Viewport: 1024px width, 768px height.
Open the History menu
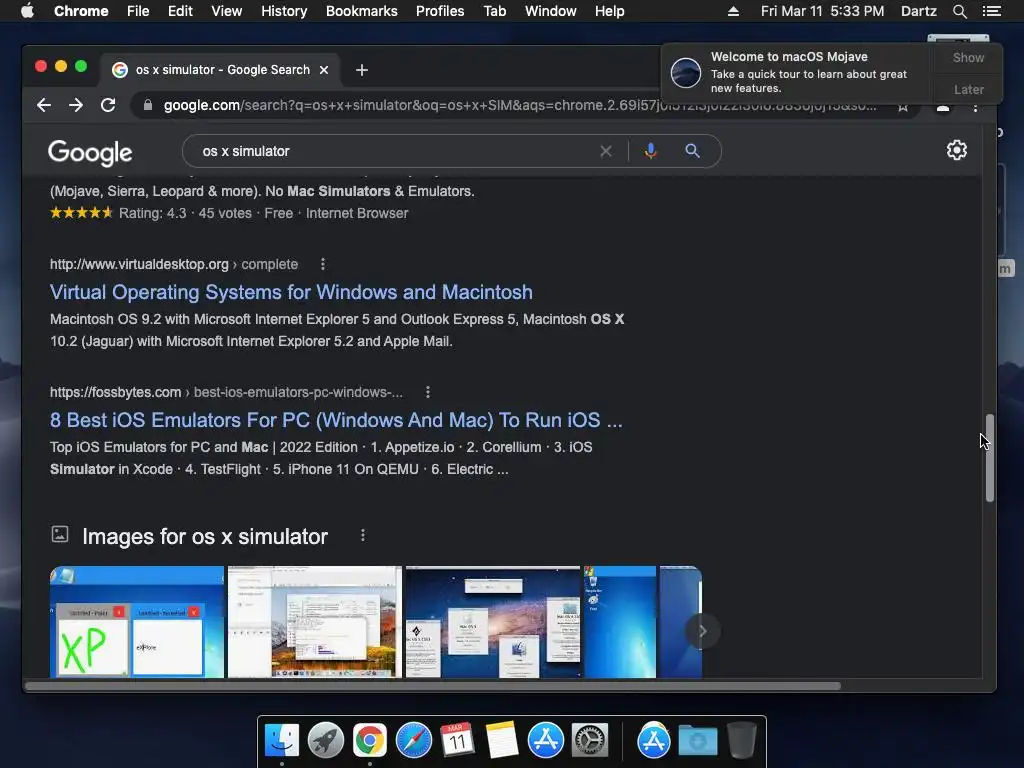click(284, 11)
